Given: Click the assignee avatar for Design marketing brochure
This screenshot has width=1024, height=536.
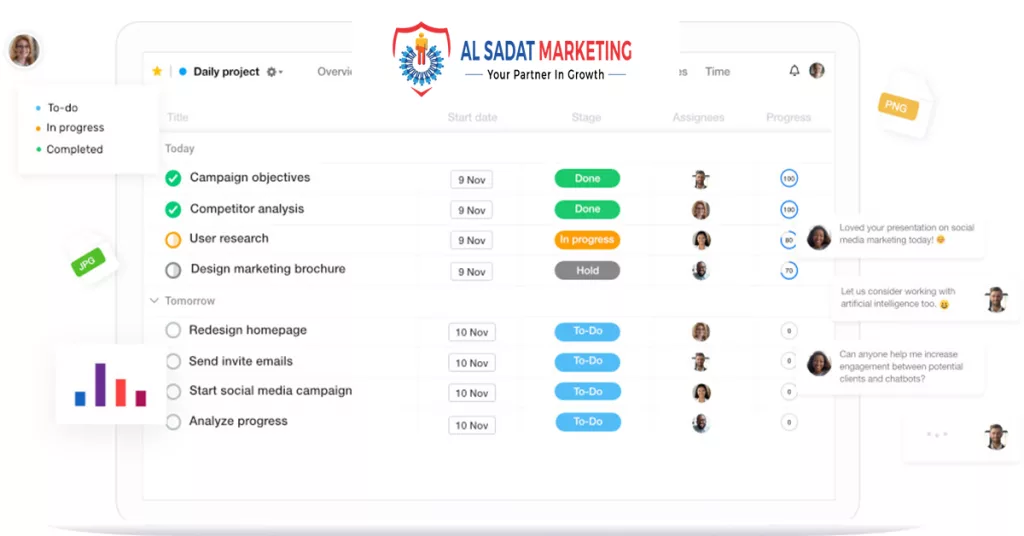Looking at the screenshot, I should point(701,270).
